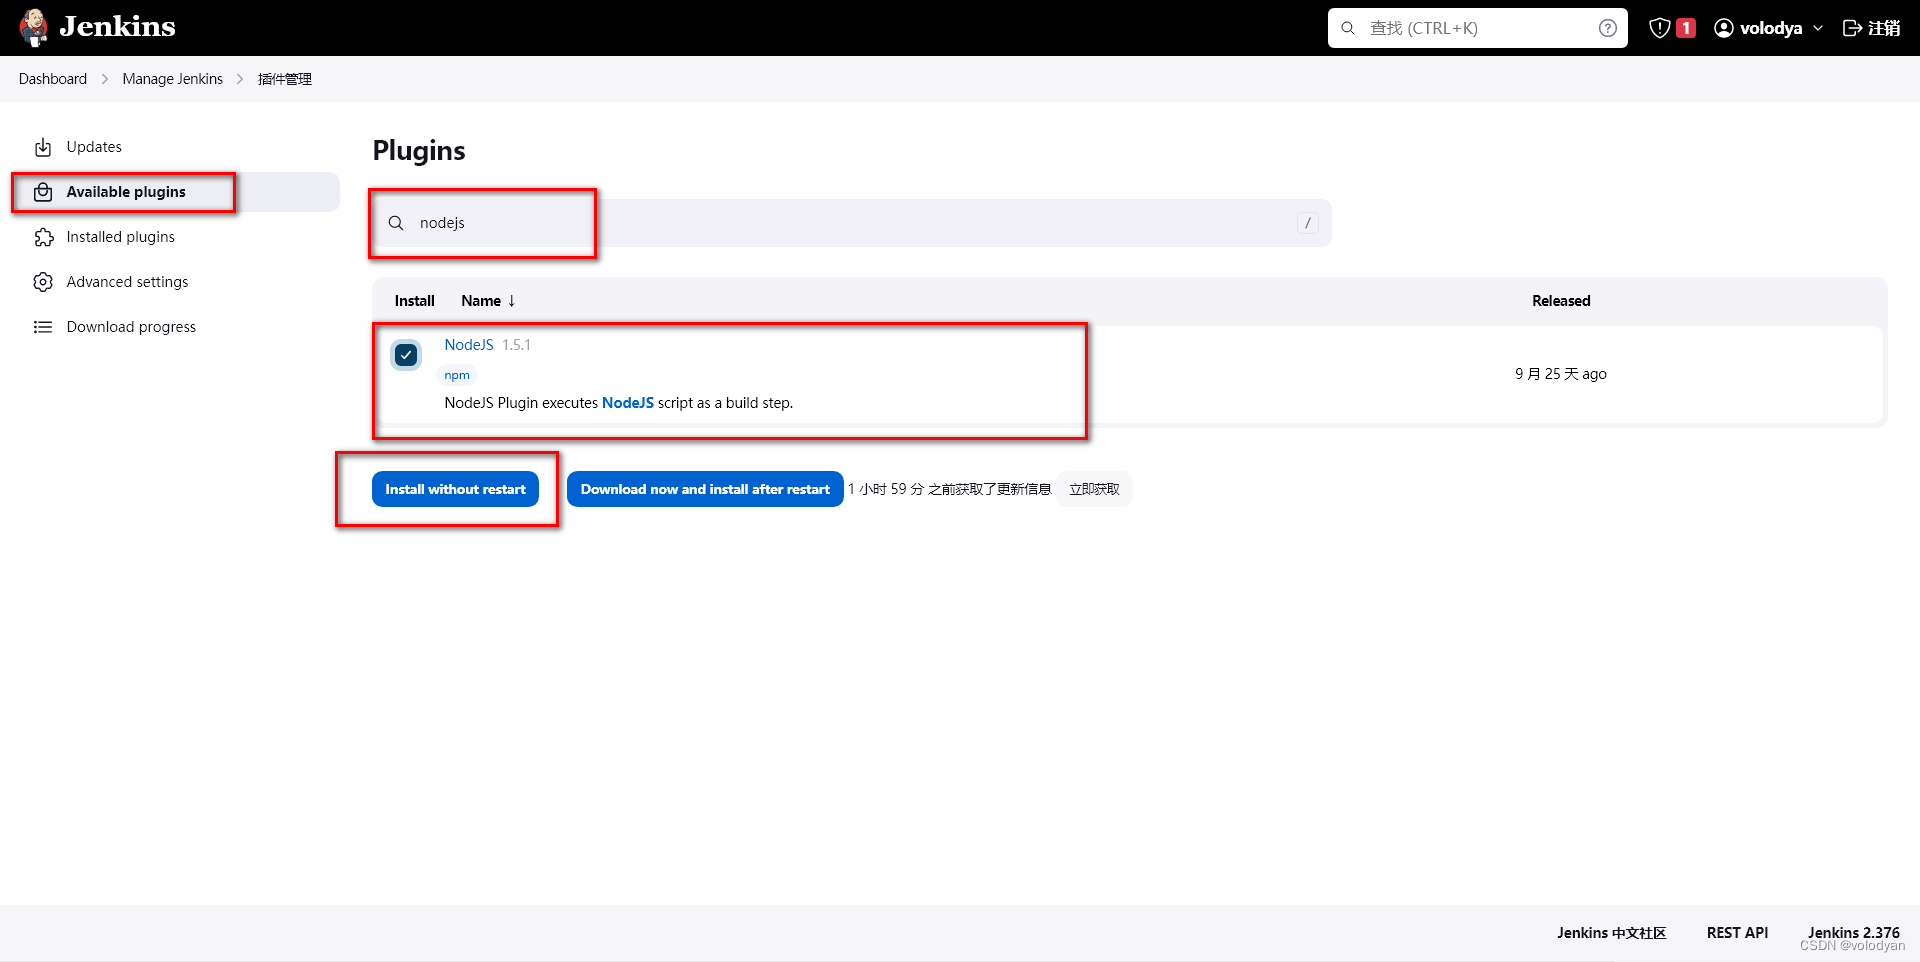Click the Updates download icon
The image size is (1920, 962).
[x=43, y=147]
